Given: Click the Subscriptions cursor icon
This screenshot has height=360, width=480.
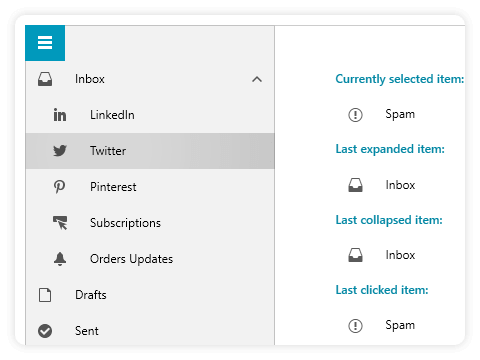Looking at the screenshot, I should click(x=60, y=223).
